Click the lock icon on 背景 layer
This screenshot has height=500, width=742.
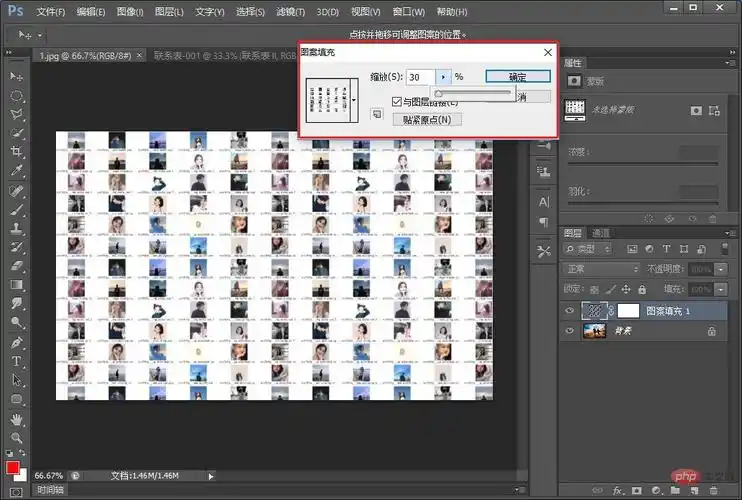pyautogui.click(x=711, y=332)
